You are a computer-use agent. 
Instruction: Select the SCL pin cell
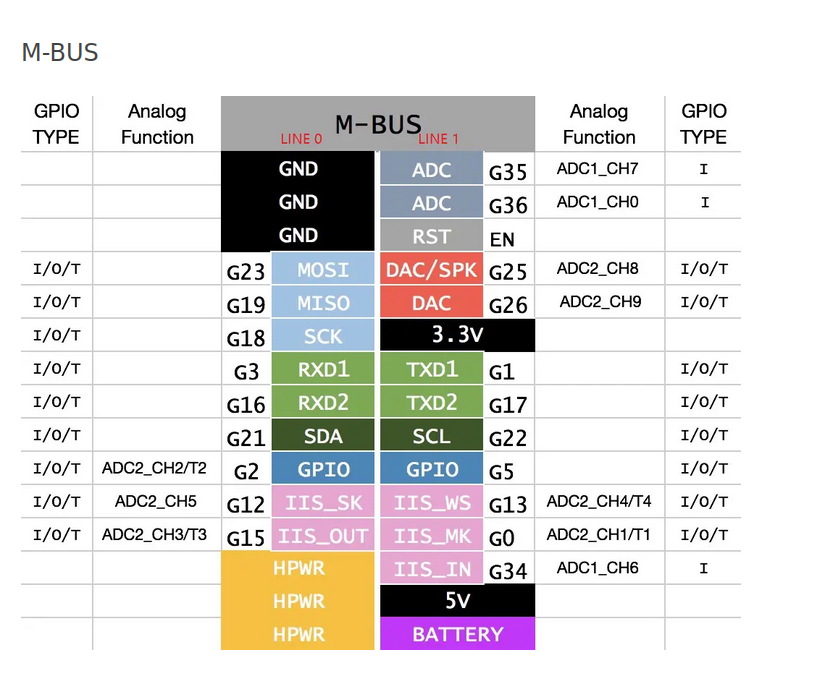point(432,436)
